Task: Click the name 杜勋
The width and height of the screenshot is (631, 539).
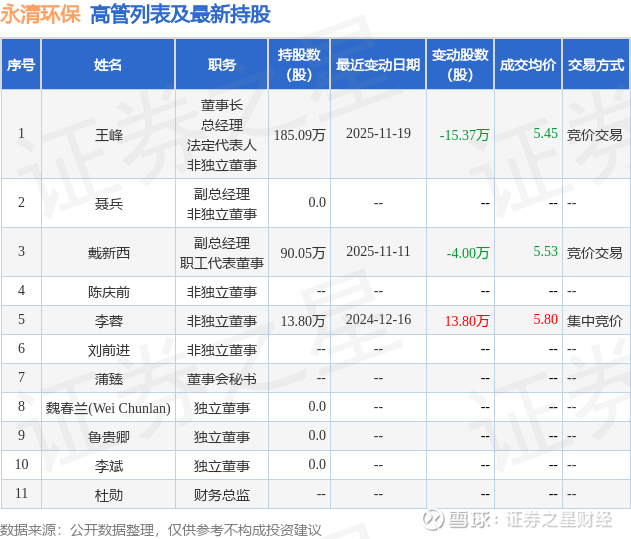Action: pos(109,495)
